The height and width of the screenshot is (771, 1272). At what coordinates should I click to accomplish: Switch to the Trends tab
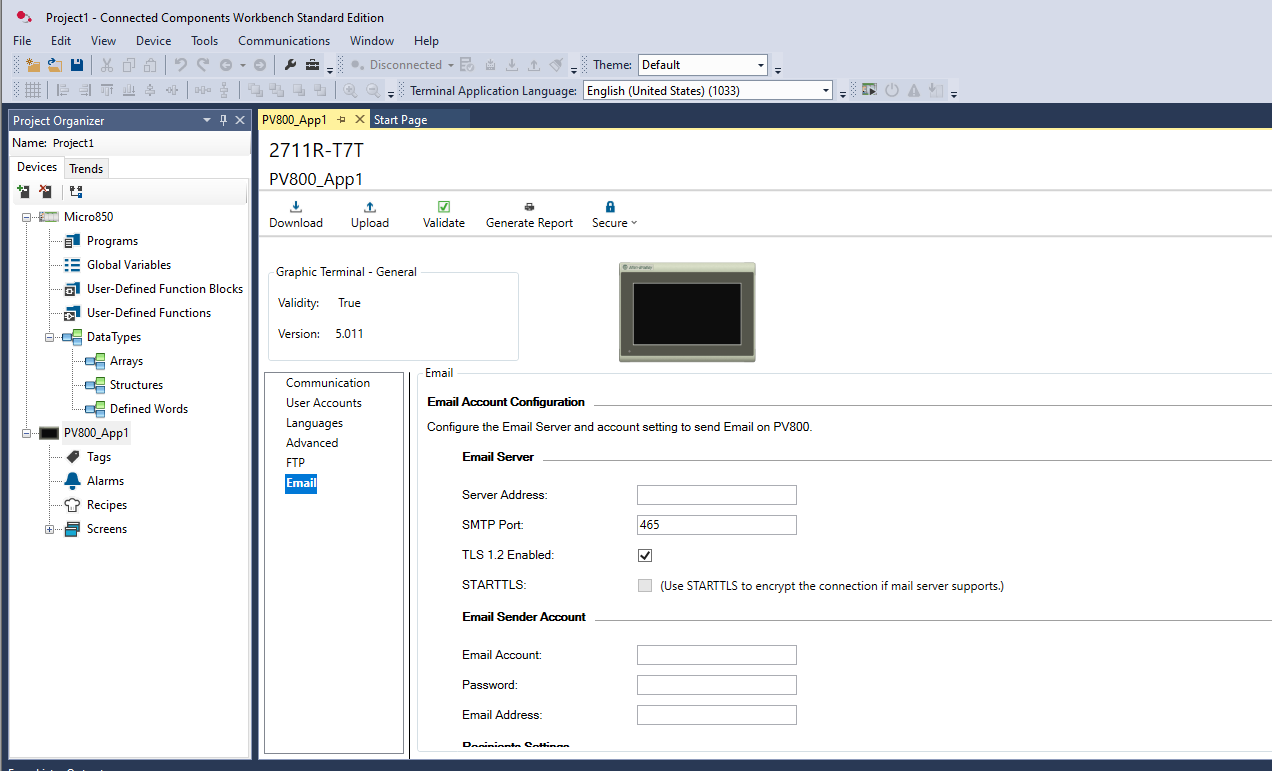coord(86,168)
